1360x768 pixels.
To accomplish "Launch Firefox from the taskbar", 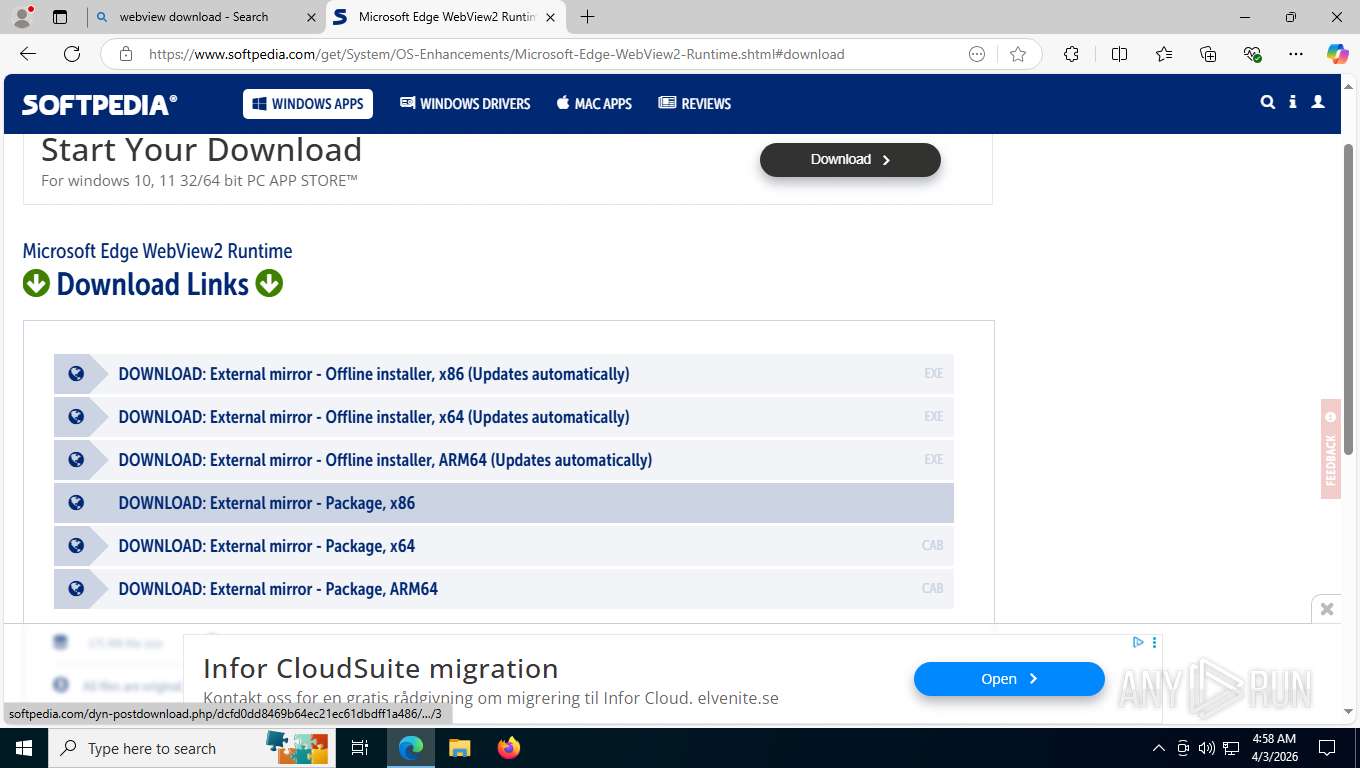I will pyautogui.click(x=509, y=748).
